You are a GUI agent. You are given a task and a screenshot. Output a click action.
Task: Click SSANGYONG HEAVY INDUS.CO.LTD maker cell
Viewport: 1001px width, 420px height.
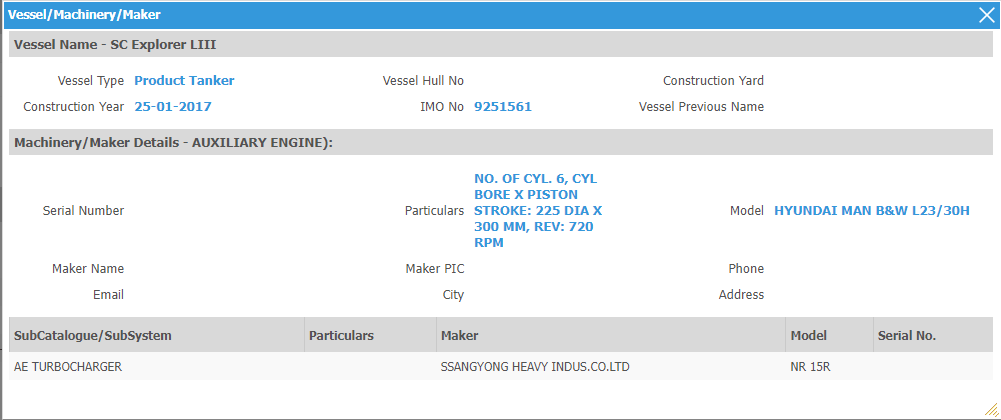pyautogui.click(x=535, y=367)
